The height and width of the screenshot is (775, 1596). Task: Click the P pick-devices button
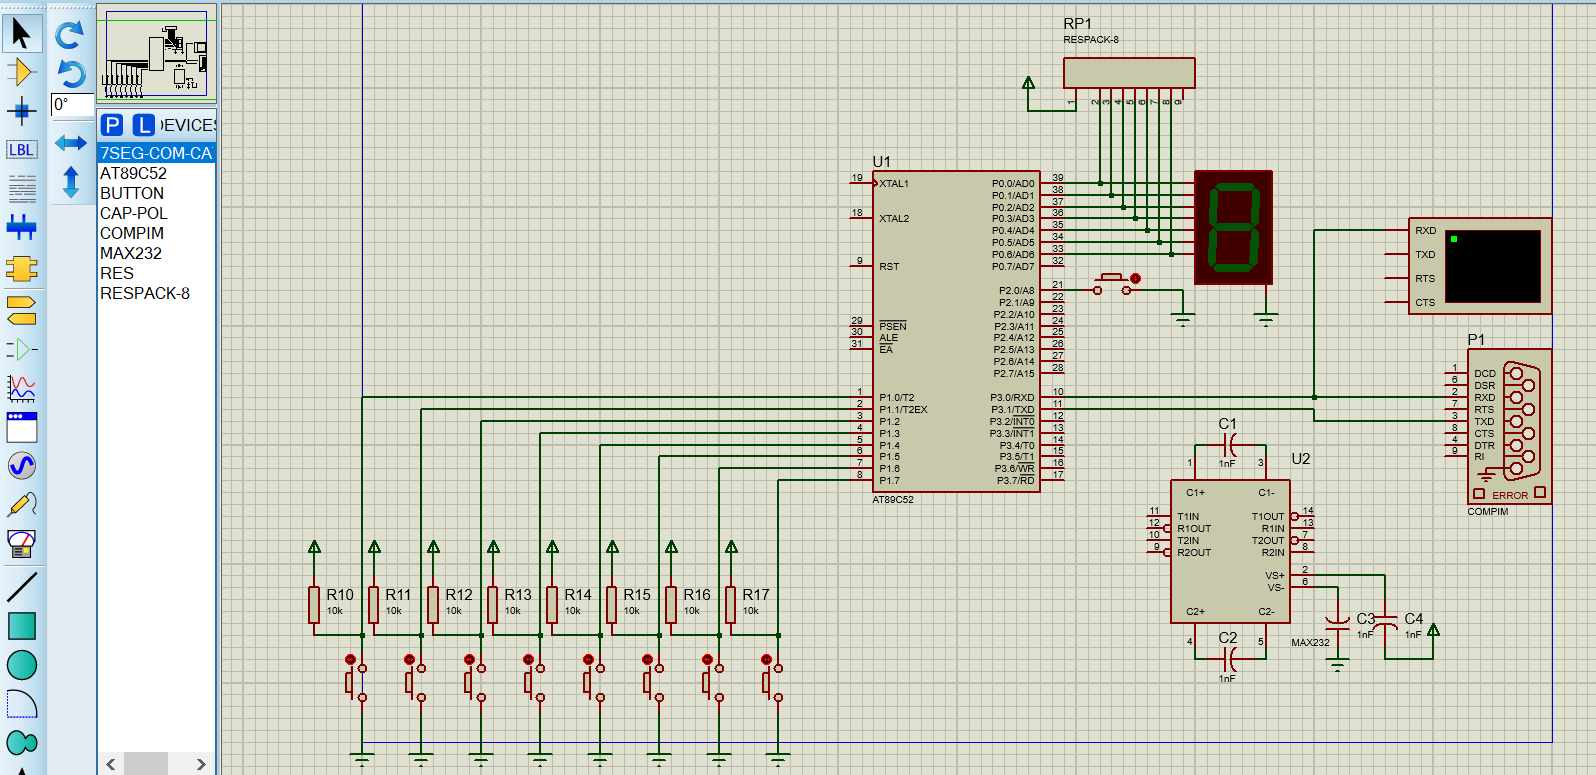pyautogui.click(x=112, y=125)
